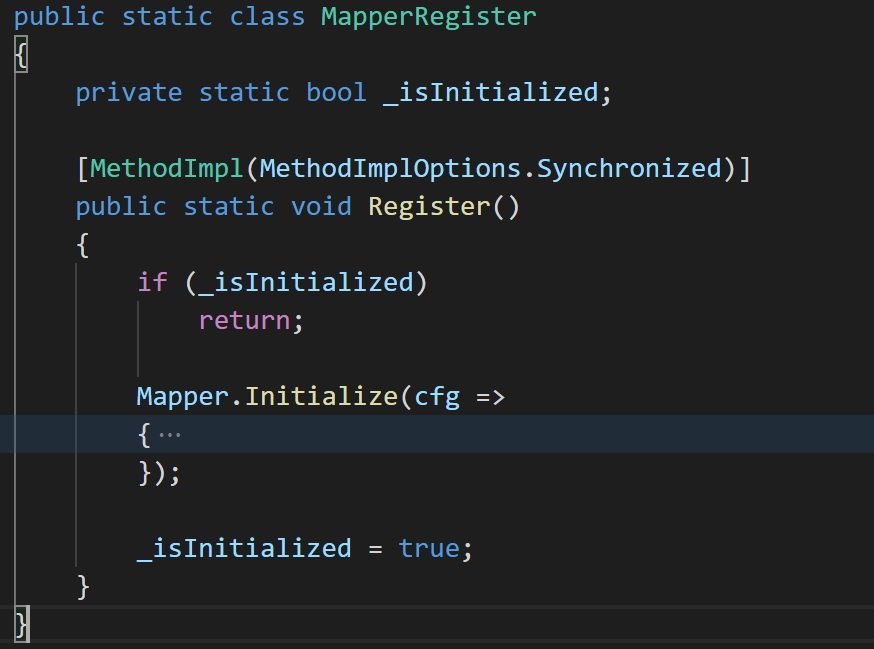Click the '});' closing line
The width and height of the screenshot is (874, 649).
[x=159, y=473]
